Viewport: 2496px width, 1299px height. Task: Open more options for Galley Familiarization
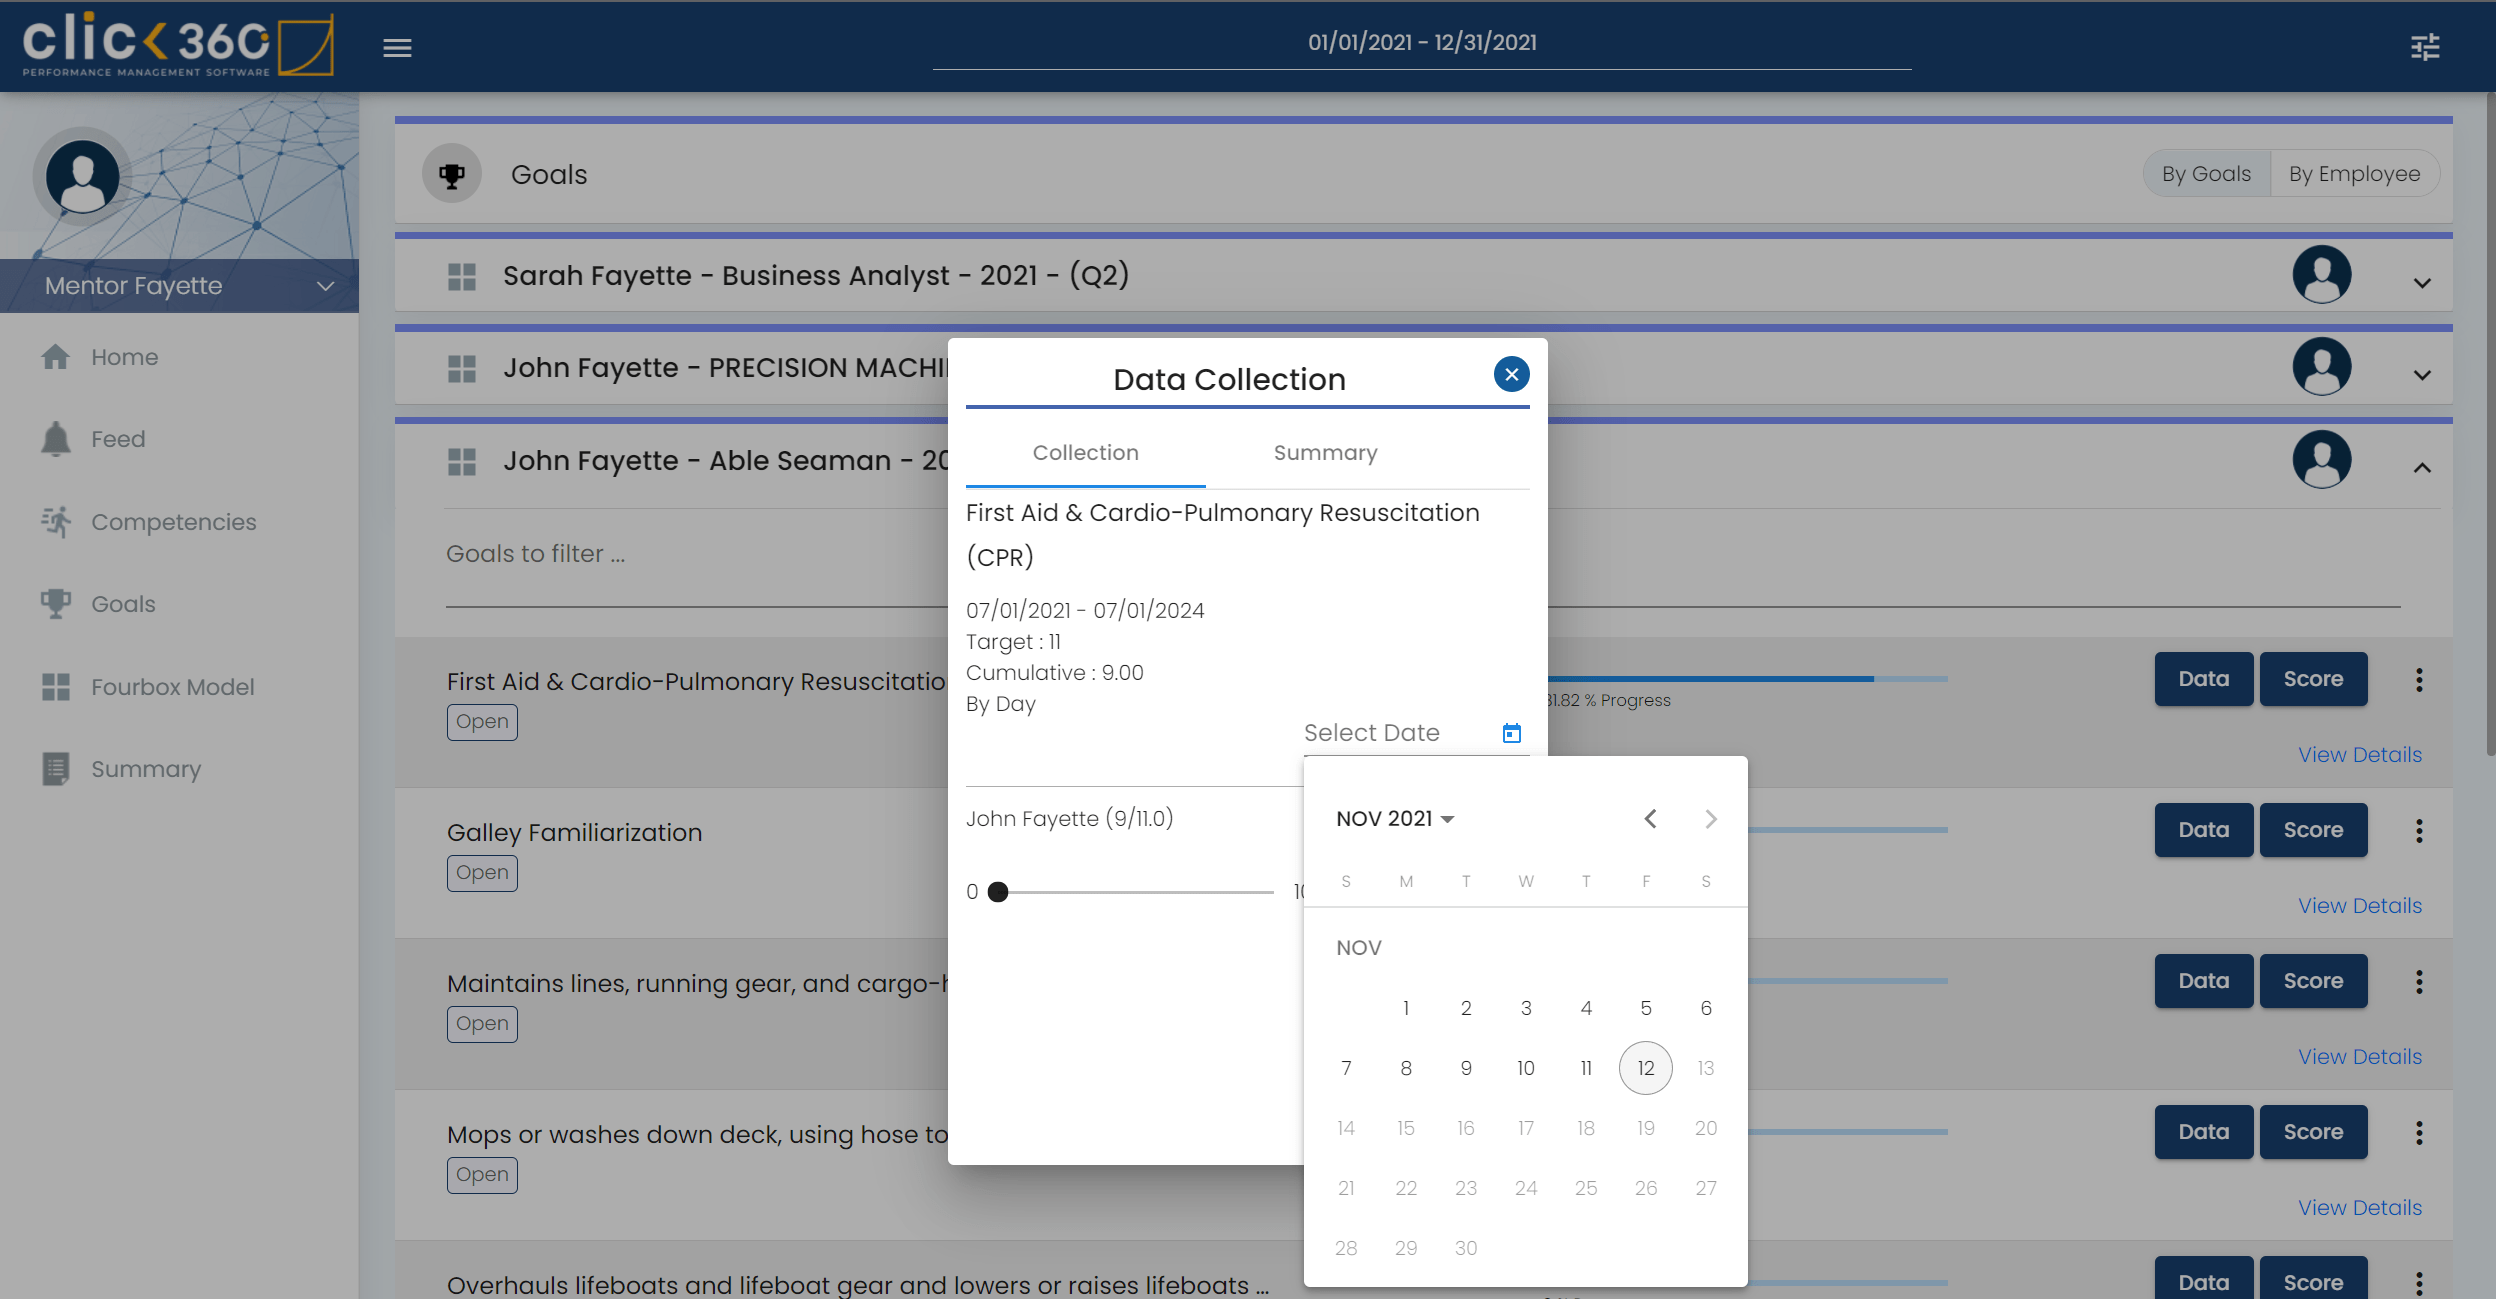pos(2419,830)
